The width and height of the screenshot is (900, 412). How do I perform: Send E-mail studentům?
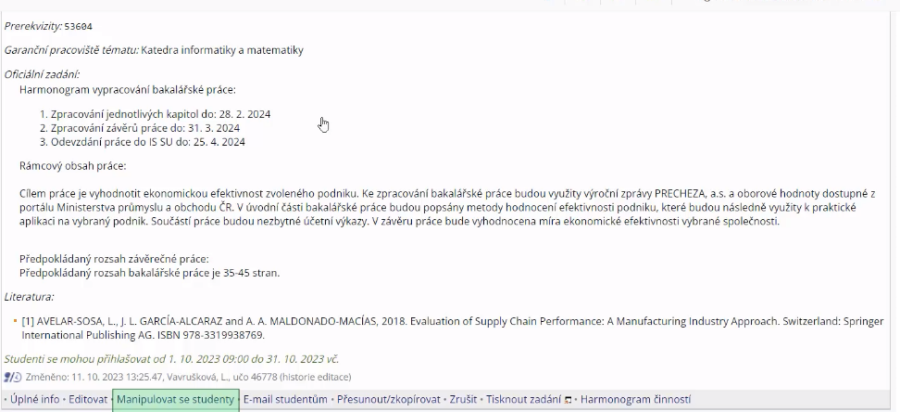click(x=285, y=399)
